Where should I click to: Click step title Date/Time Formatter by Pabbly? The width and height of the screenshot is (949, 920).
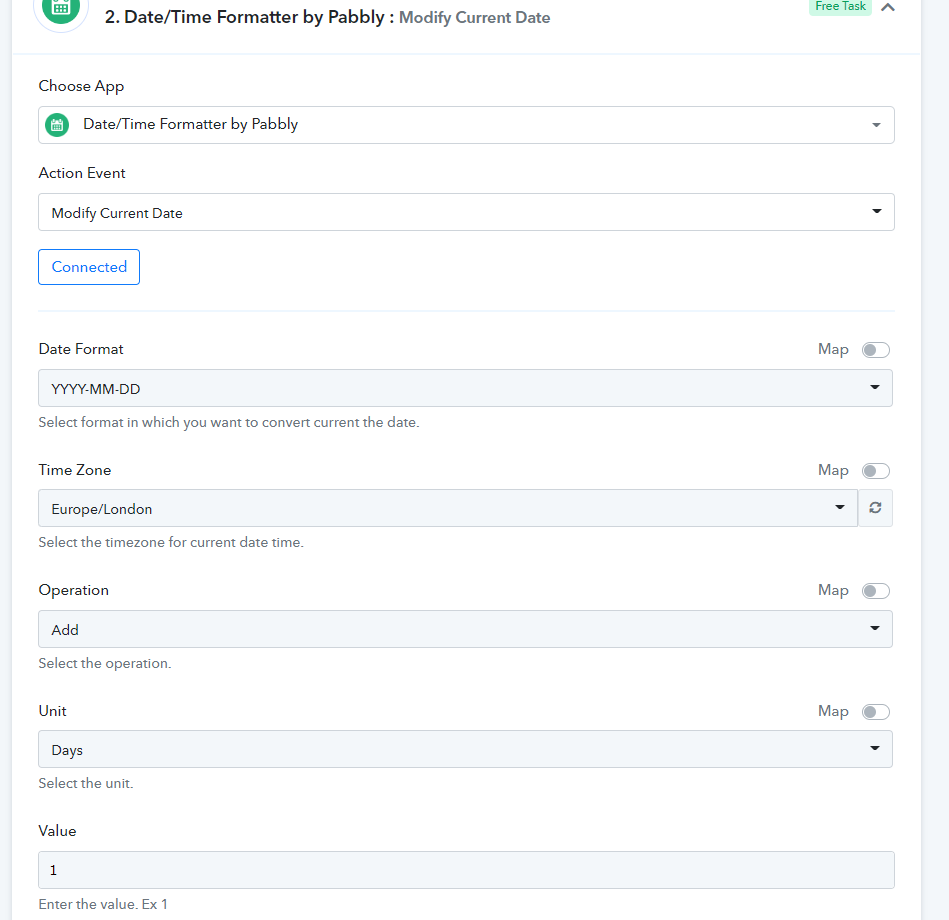click(245, 17)
